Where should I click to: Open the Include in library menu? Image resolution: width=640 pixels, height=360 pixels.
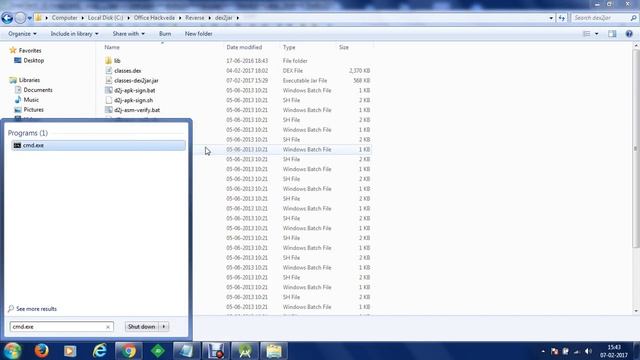[74, 34]
